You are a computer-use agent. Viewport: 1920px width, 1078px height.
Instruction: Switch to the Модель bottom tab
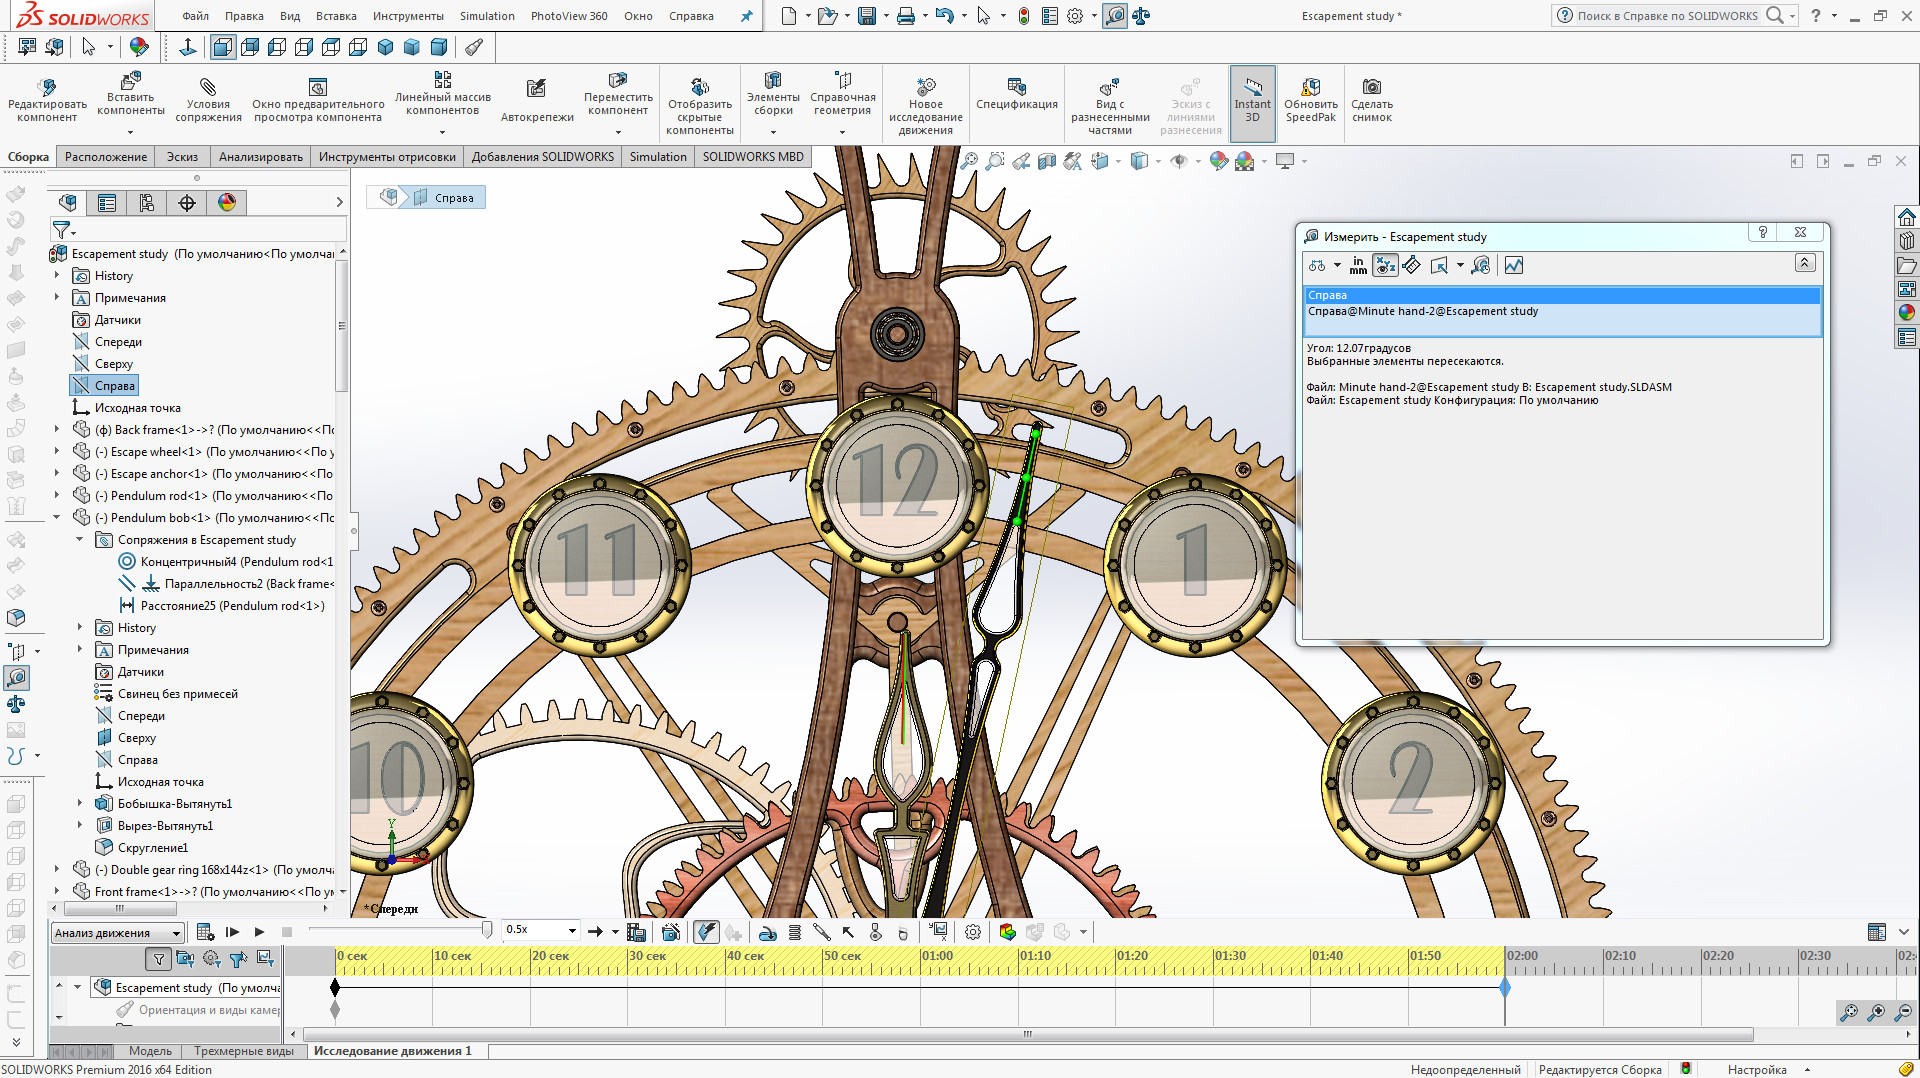tap(150, 1051)
